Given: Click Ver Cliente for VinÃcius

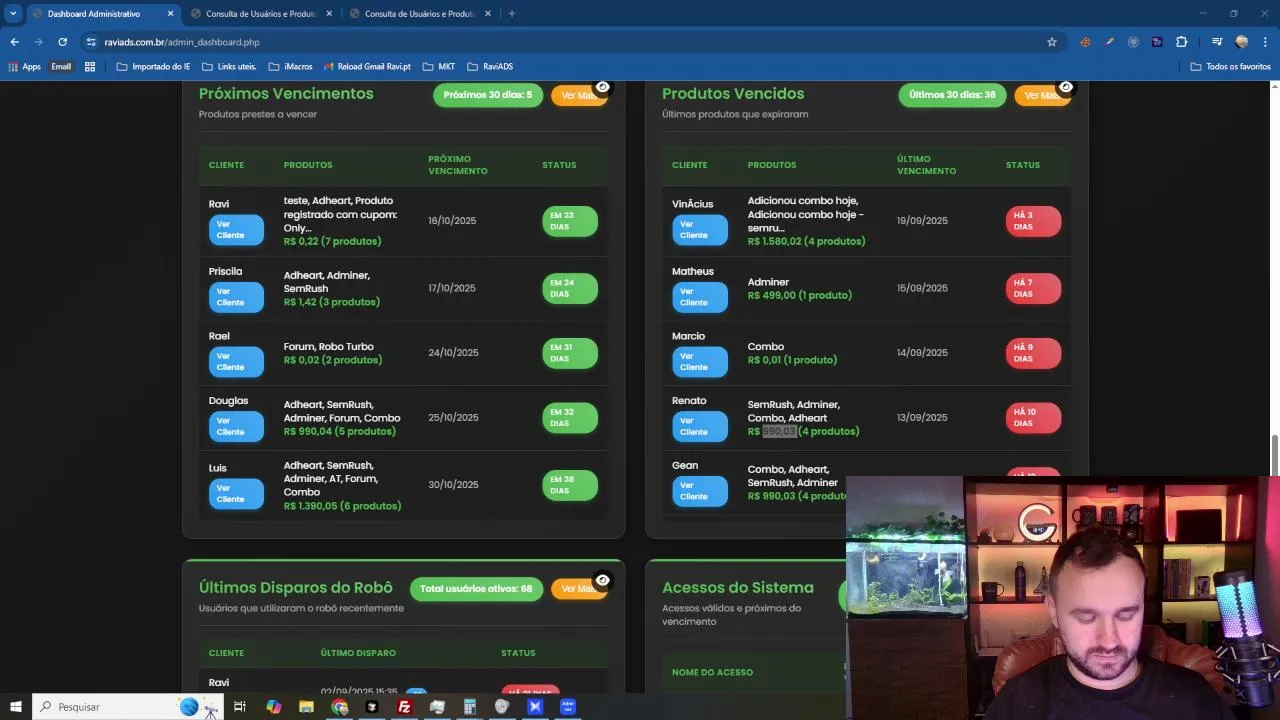Looking at the screenshot, I should point(700,229).
